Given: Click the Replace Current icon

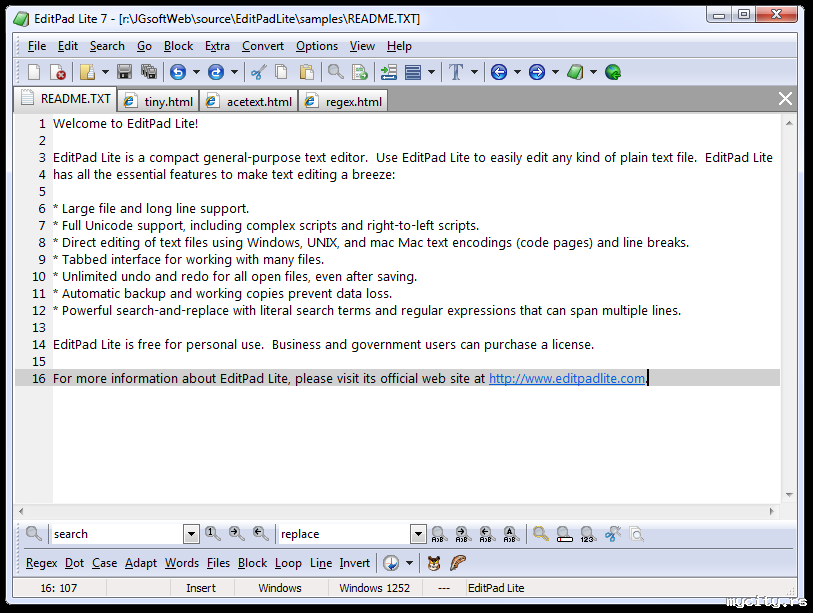Looking at the screenshot, I should tap(439, 534).
